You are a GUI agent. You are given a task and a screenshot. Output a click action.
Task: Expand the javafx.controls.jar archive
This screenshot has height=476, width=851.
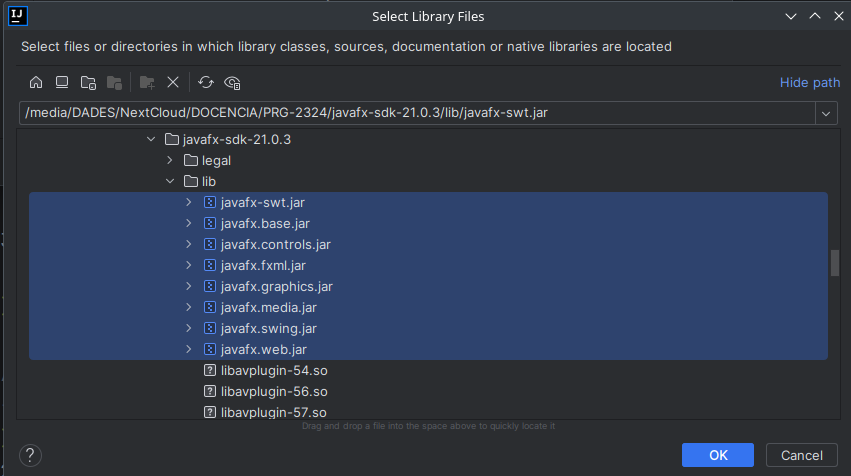[x=188, y=244]
